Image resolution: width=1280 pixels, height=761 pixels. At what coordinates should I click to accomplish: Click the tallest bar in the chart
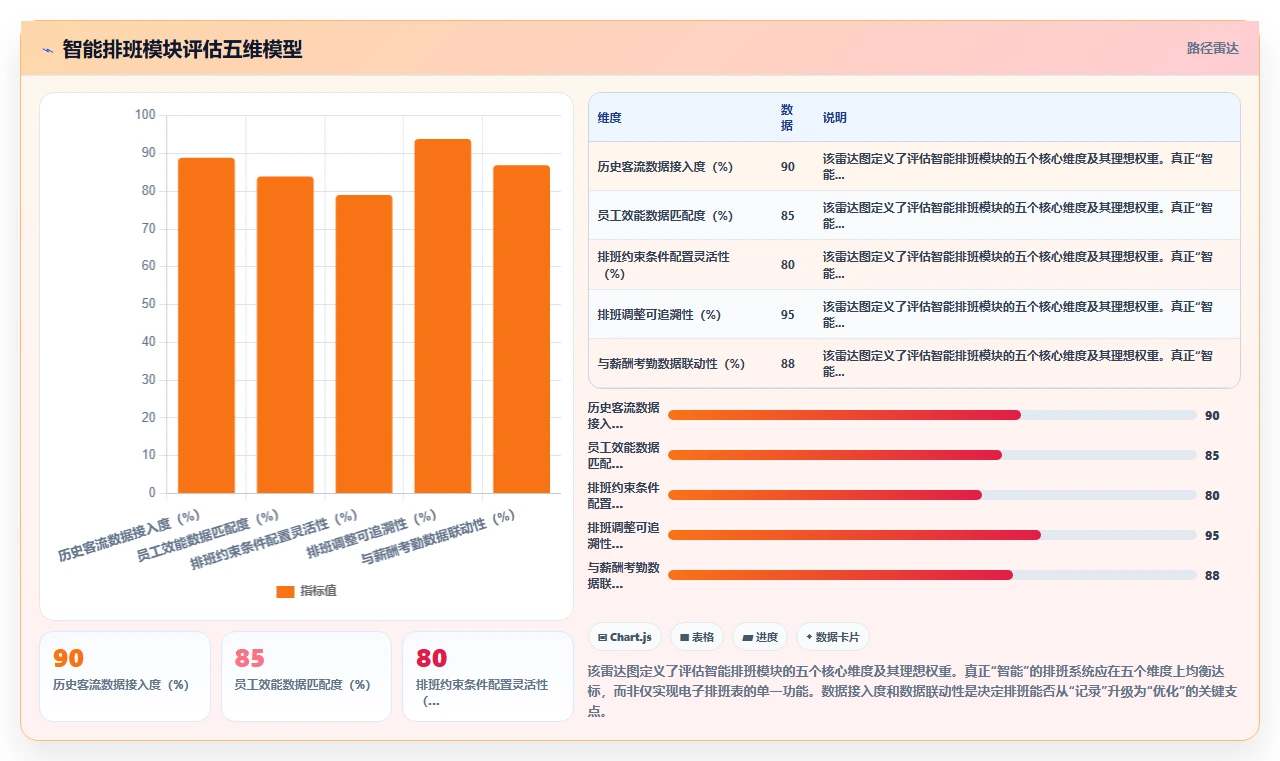point(442,316)
